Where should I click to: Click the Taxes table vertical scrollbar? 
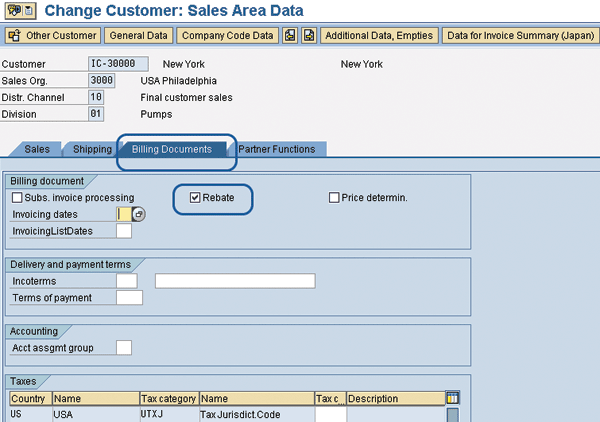(453, 415)
